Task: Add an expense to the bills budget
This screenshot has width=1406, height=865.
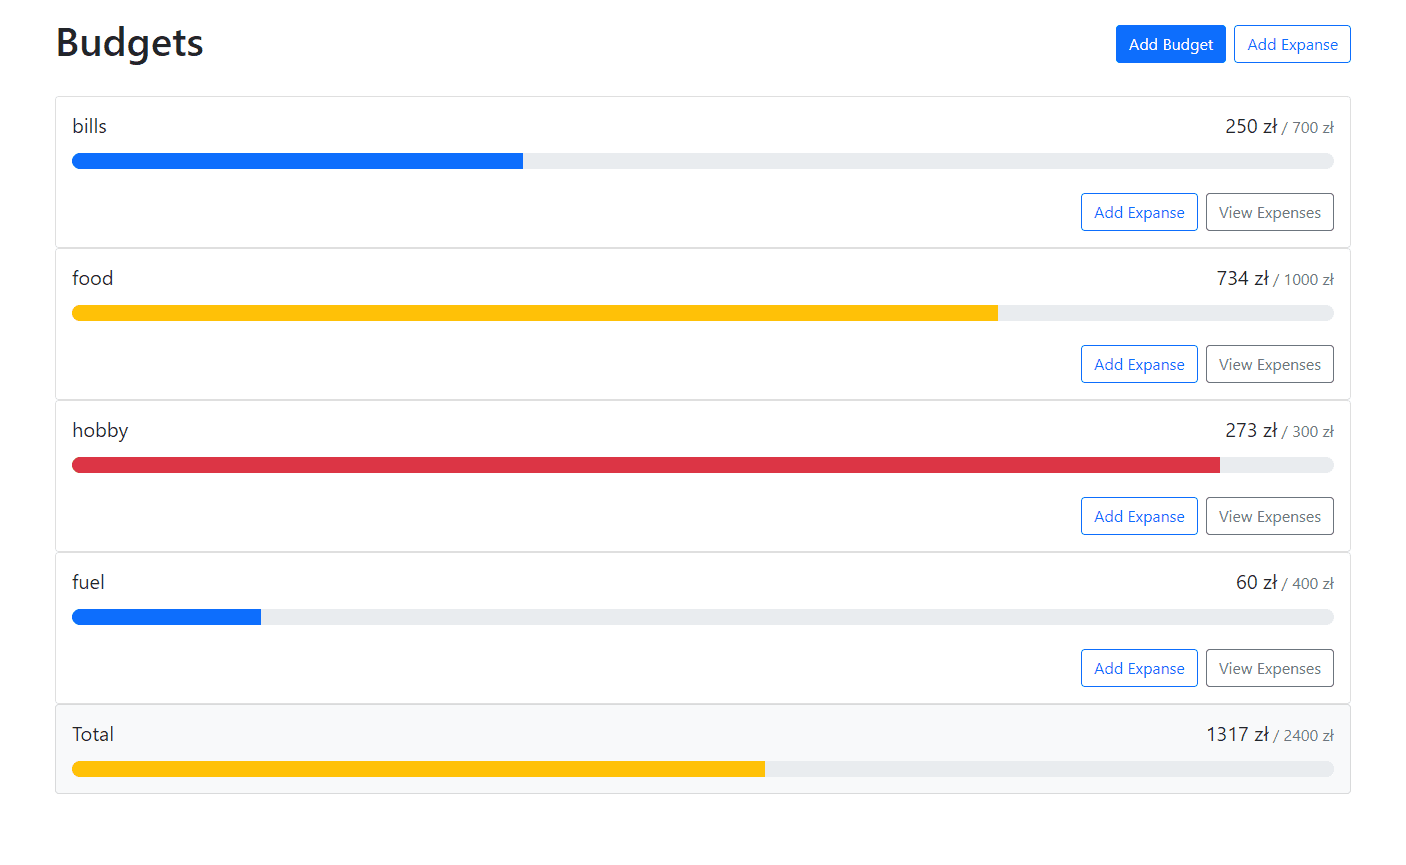Action: pos(1139,212)
